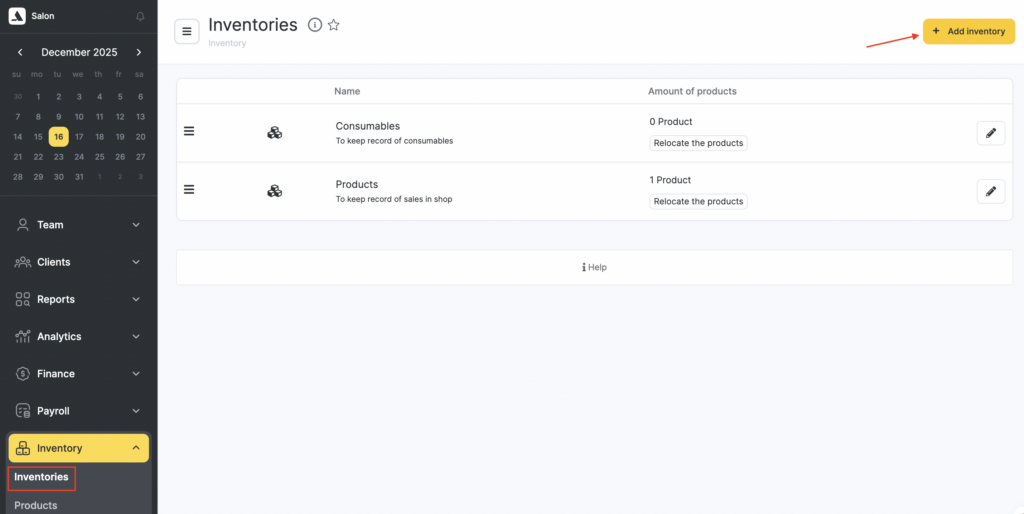1024x514 pixels.
Task: Open Products submenu item in sidebar
Action: point(36,505)
